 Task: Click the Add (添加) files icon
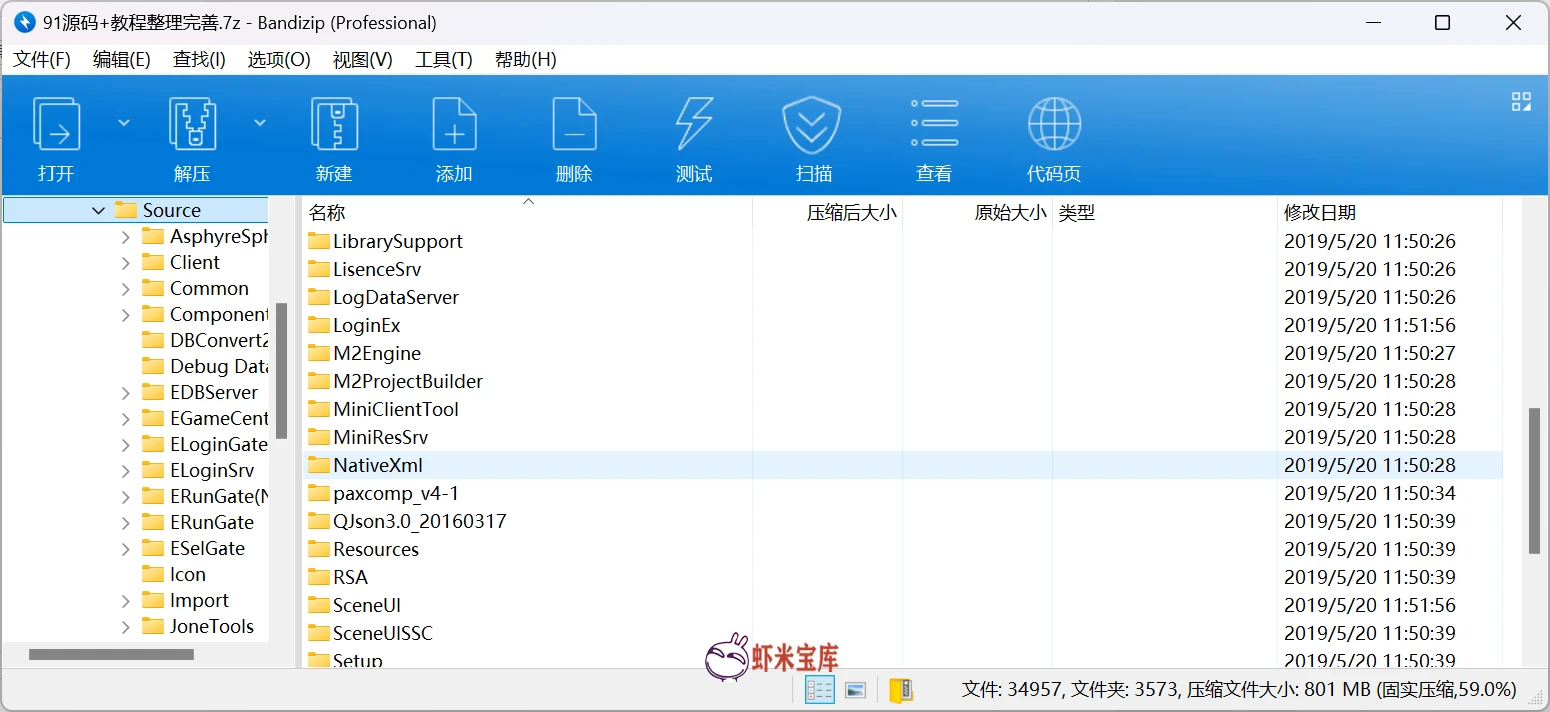454,124
